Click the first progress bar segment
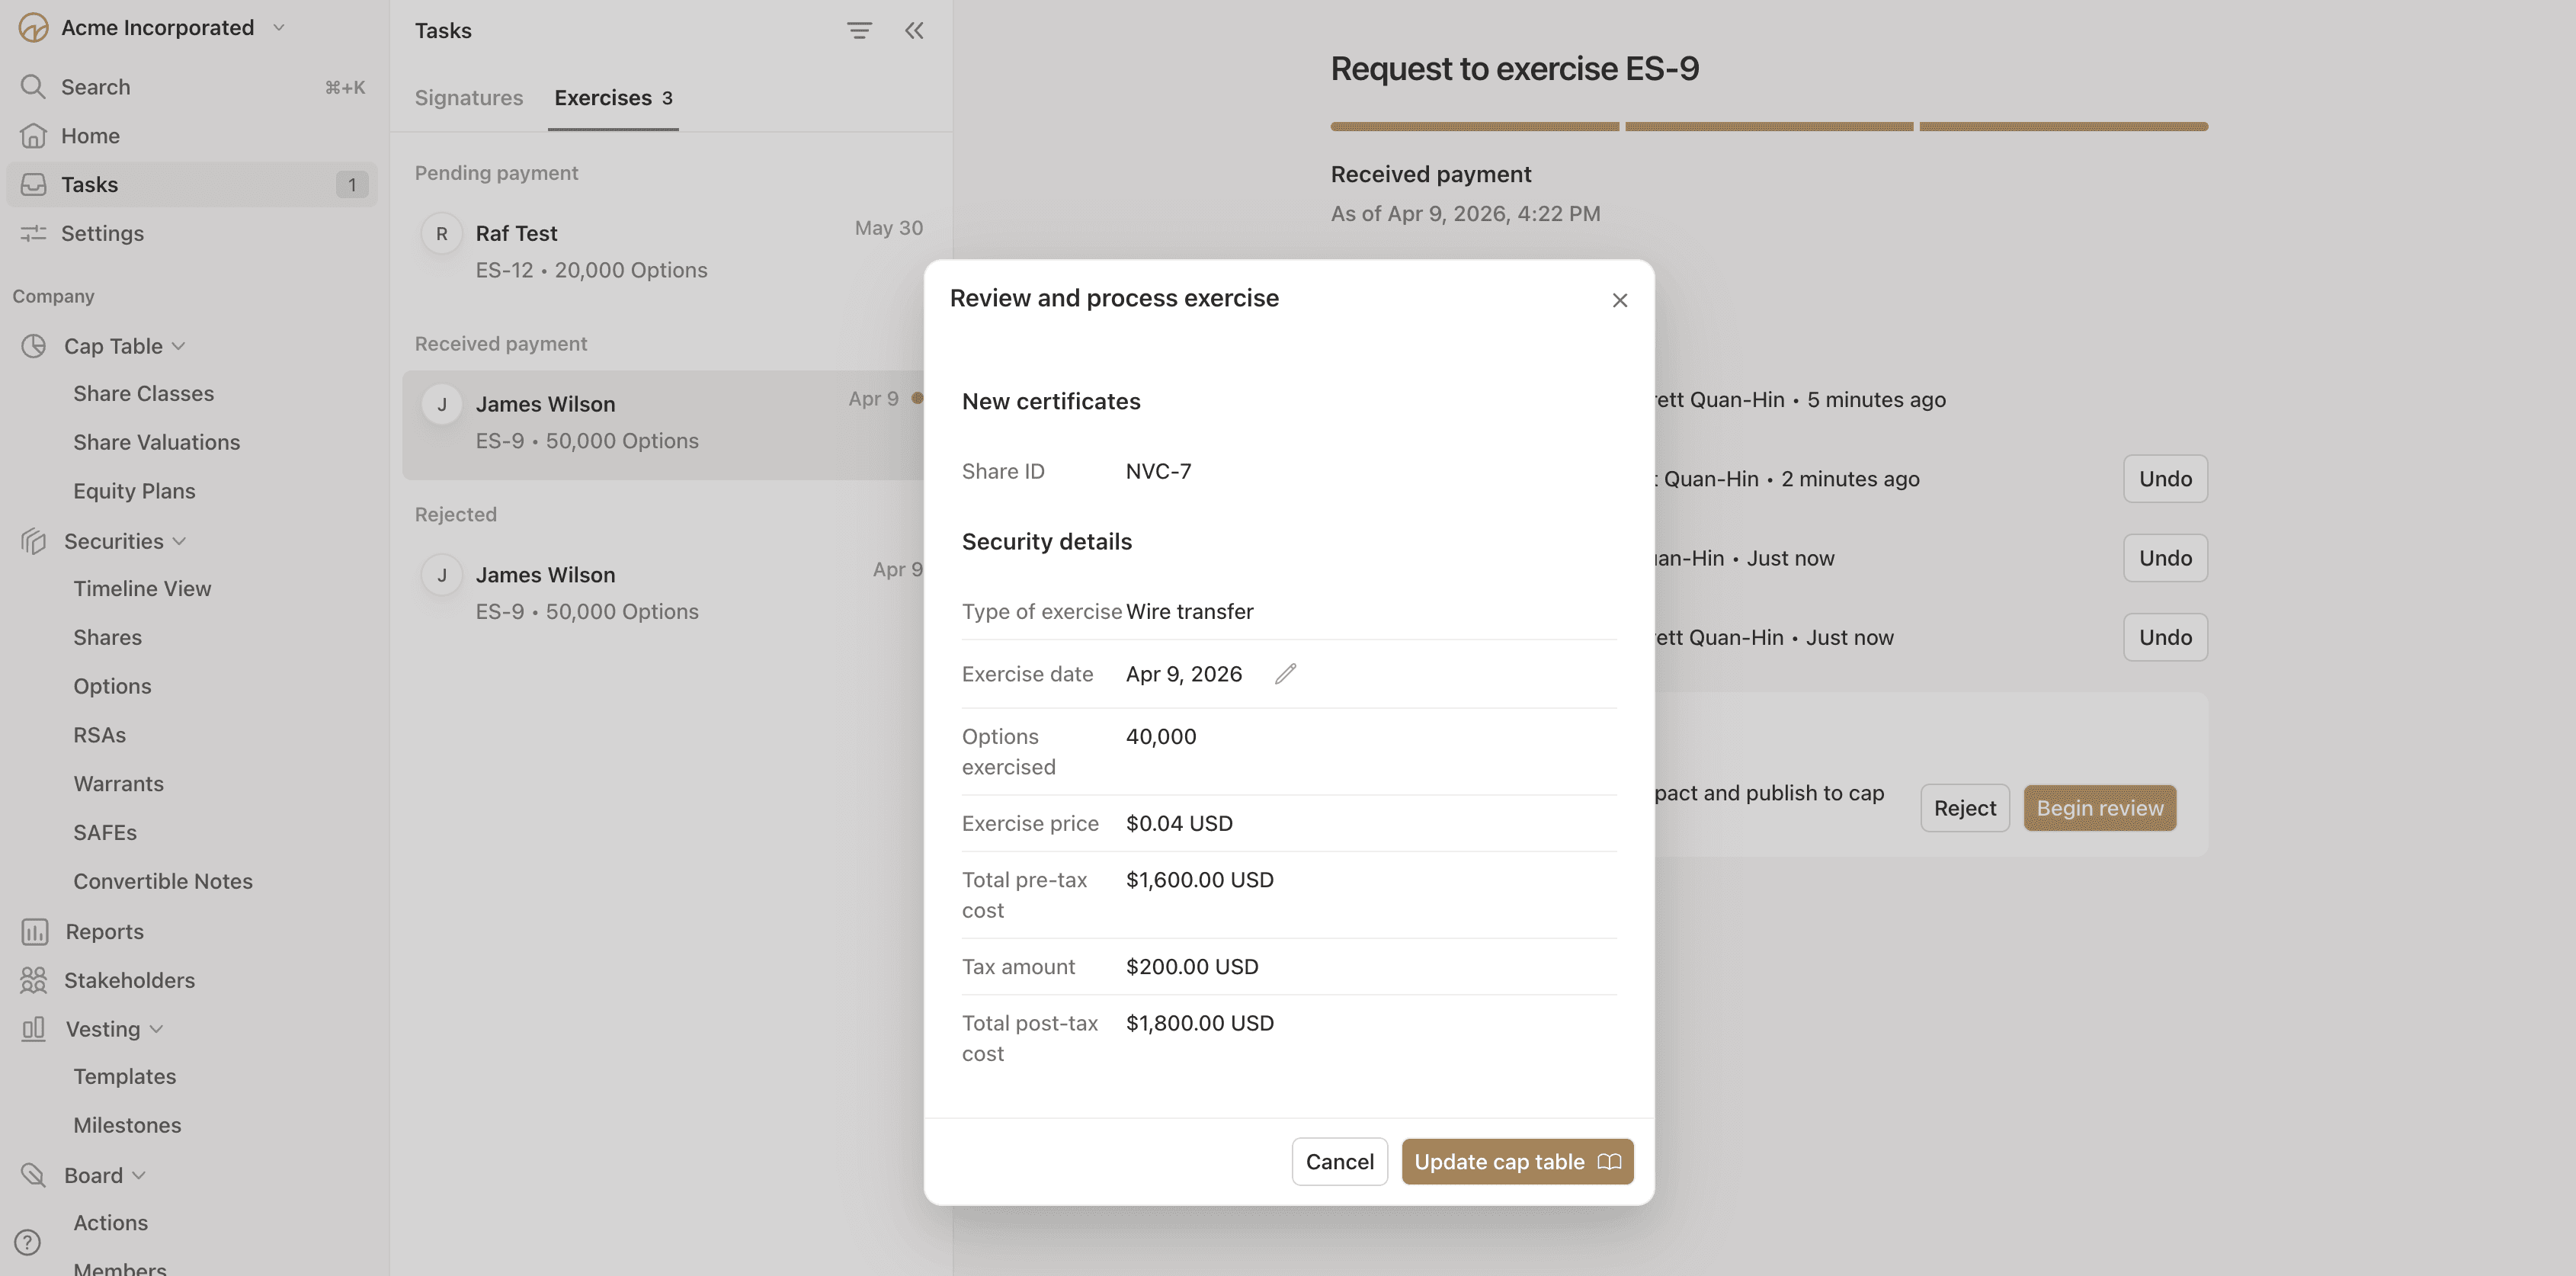 pyautogui.click(x=1474, y=127)
